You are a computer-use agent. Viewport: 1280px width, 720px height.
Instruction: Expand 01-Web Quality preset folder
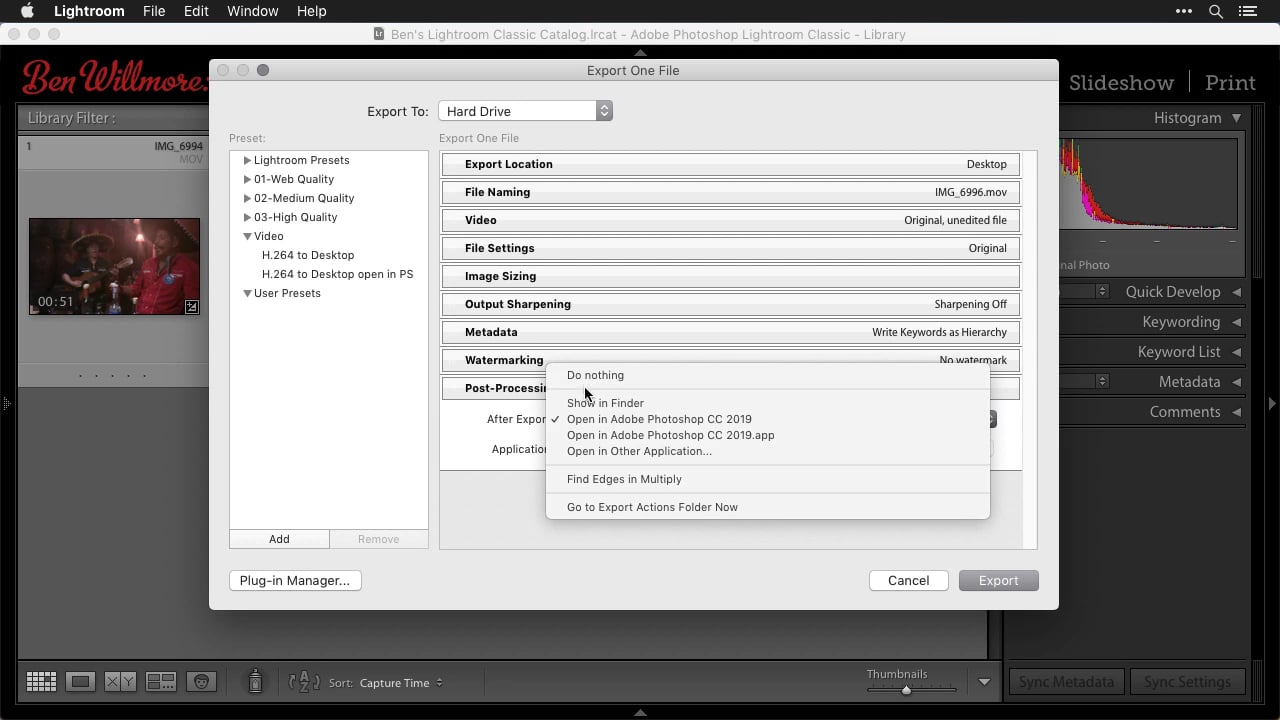pos(247,179)
